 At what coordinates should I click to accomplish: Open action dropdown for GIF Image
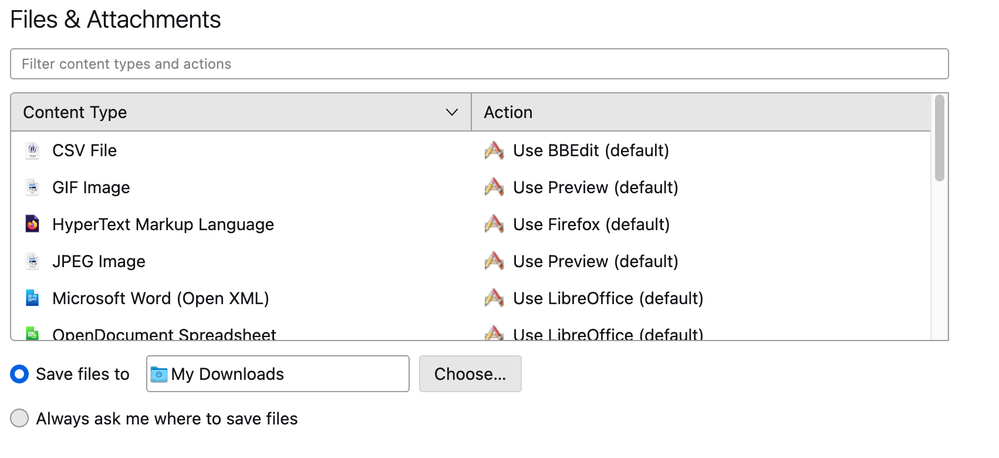[x=595, y=188]
